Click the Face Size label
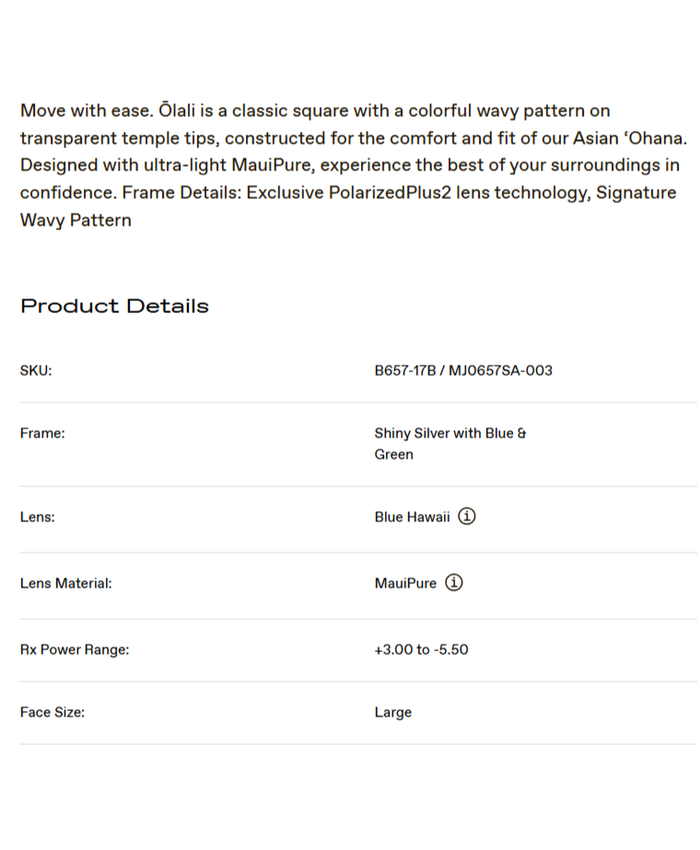 tap(52, 712)
